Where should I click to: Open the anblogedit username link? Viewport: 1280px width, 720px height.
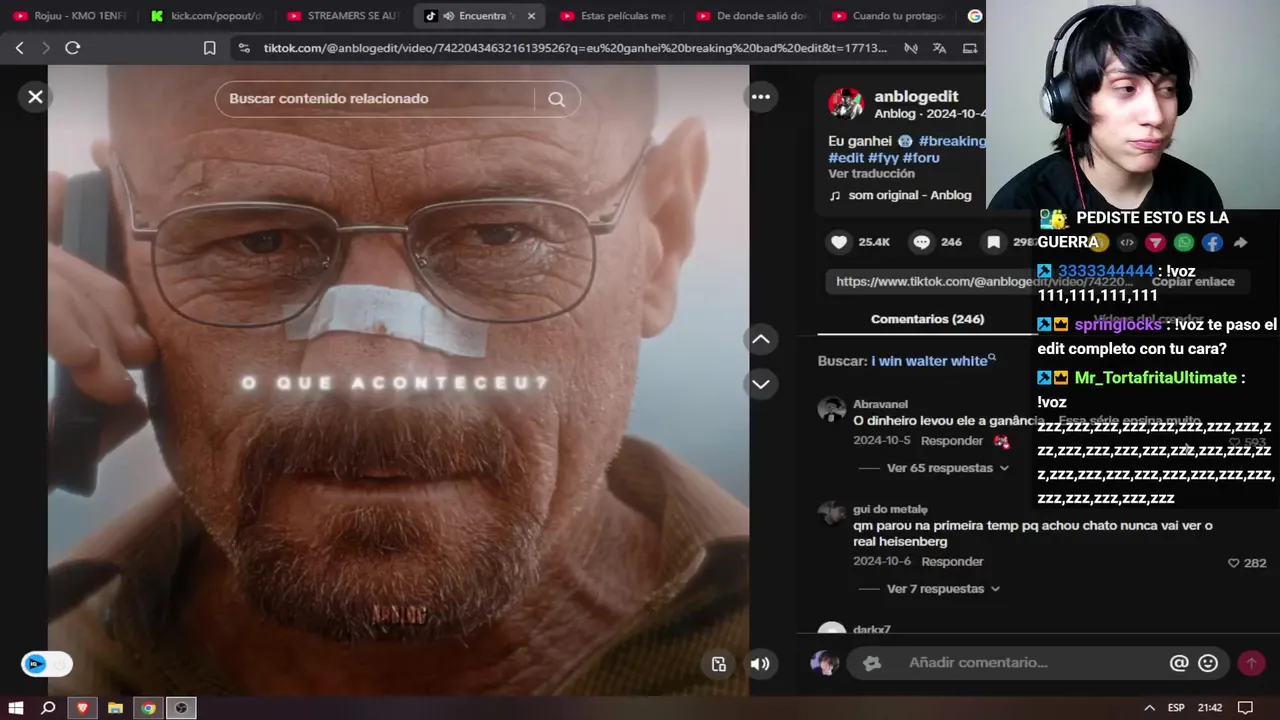[916, 96]
